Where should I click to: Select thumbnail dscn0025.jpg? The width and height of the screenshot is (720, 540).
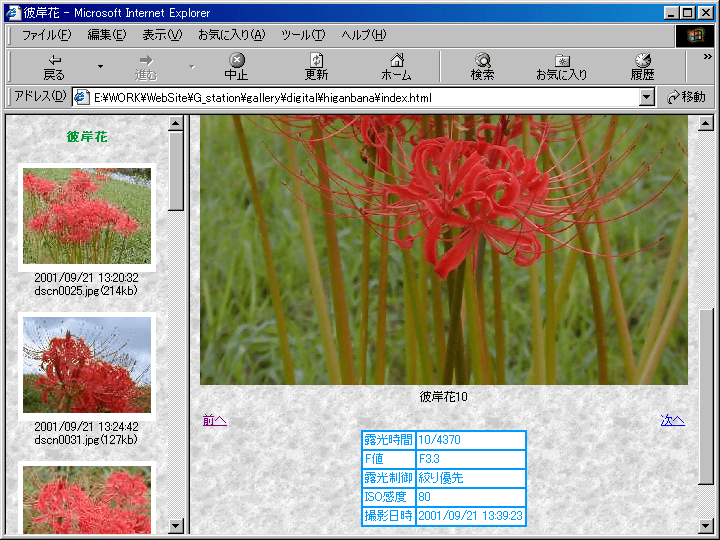tap(87, 216)
